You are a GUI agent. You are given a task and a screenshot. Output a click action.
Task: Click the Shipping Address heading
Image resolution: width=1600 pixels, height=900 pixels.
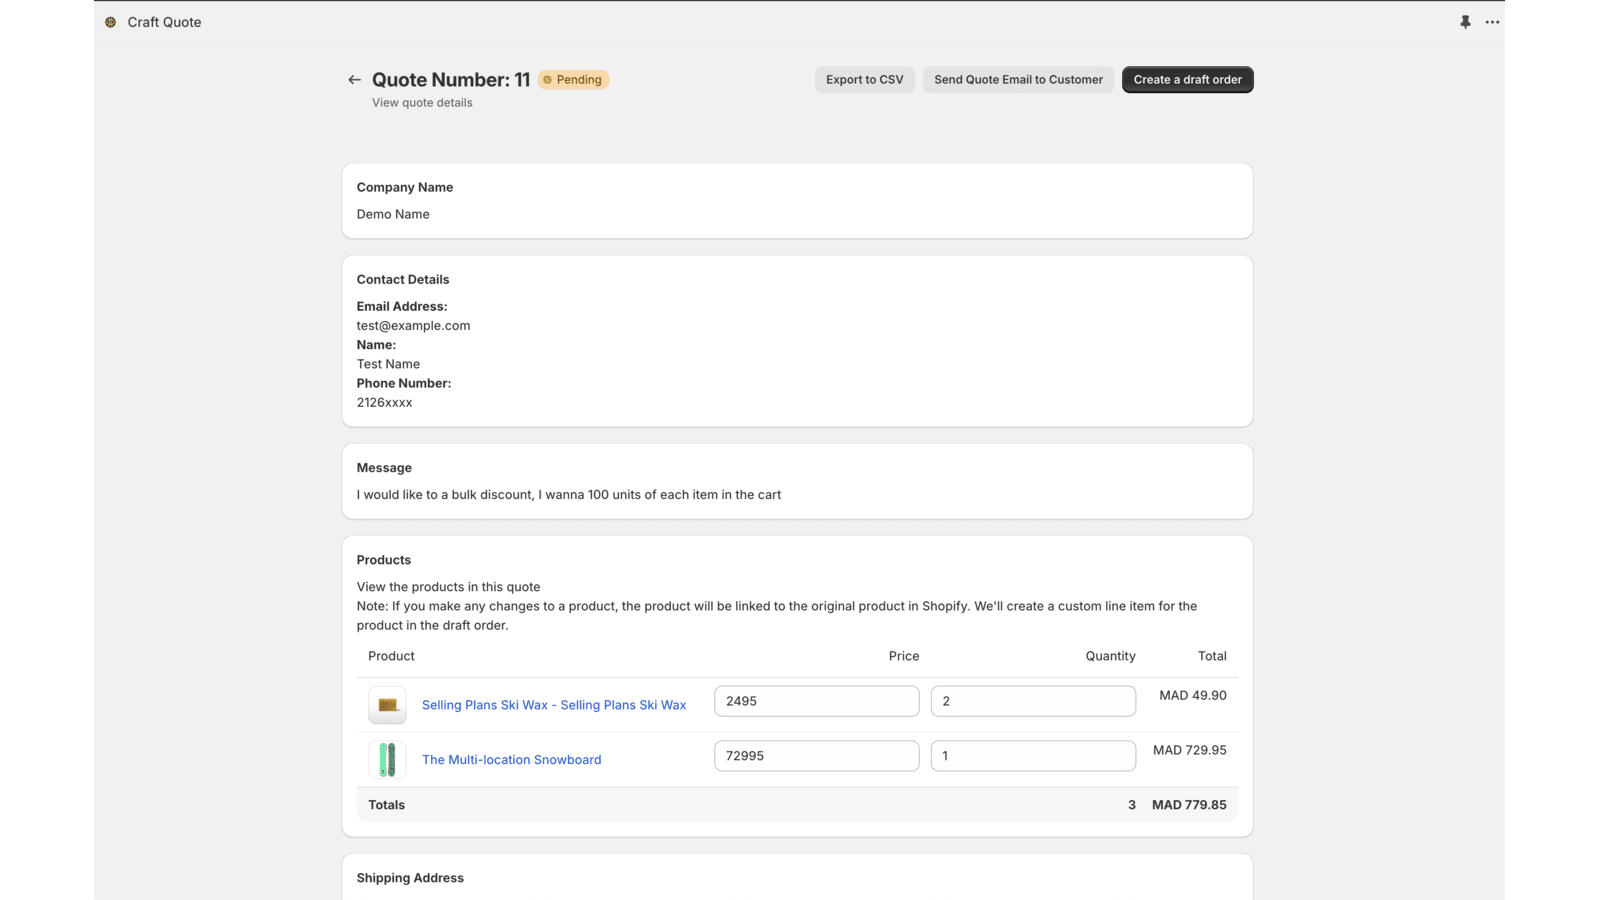(x=410, y=878)
